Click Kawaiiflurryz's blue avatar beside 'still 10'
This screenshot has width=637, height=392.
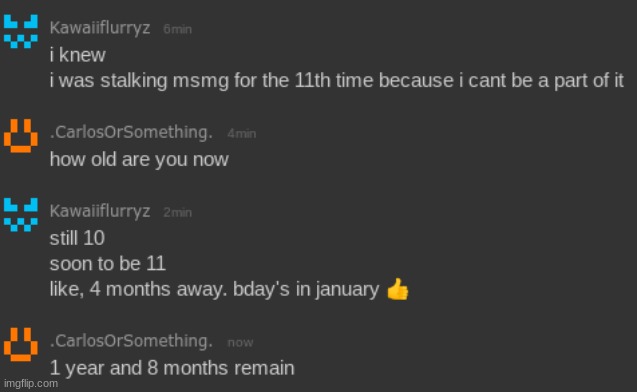(21, 214)
